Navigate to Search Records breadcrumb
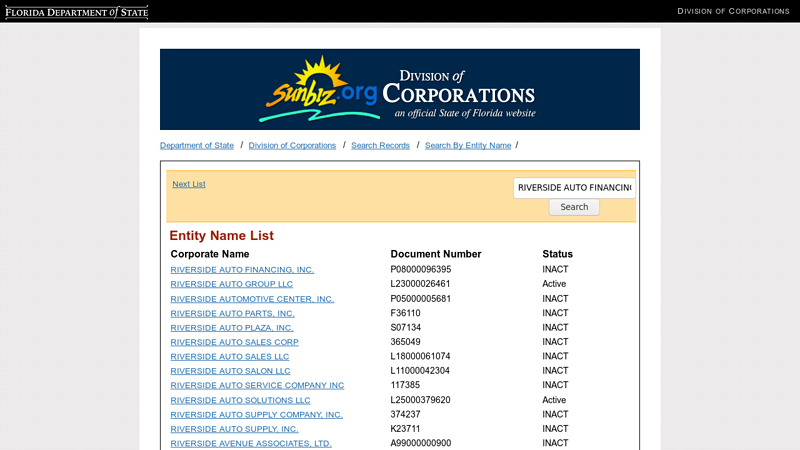Screen dimensions: 800x450 380,145
